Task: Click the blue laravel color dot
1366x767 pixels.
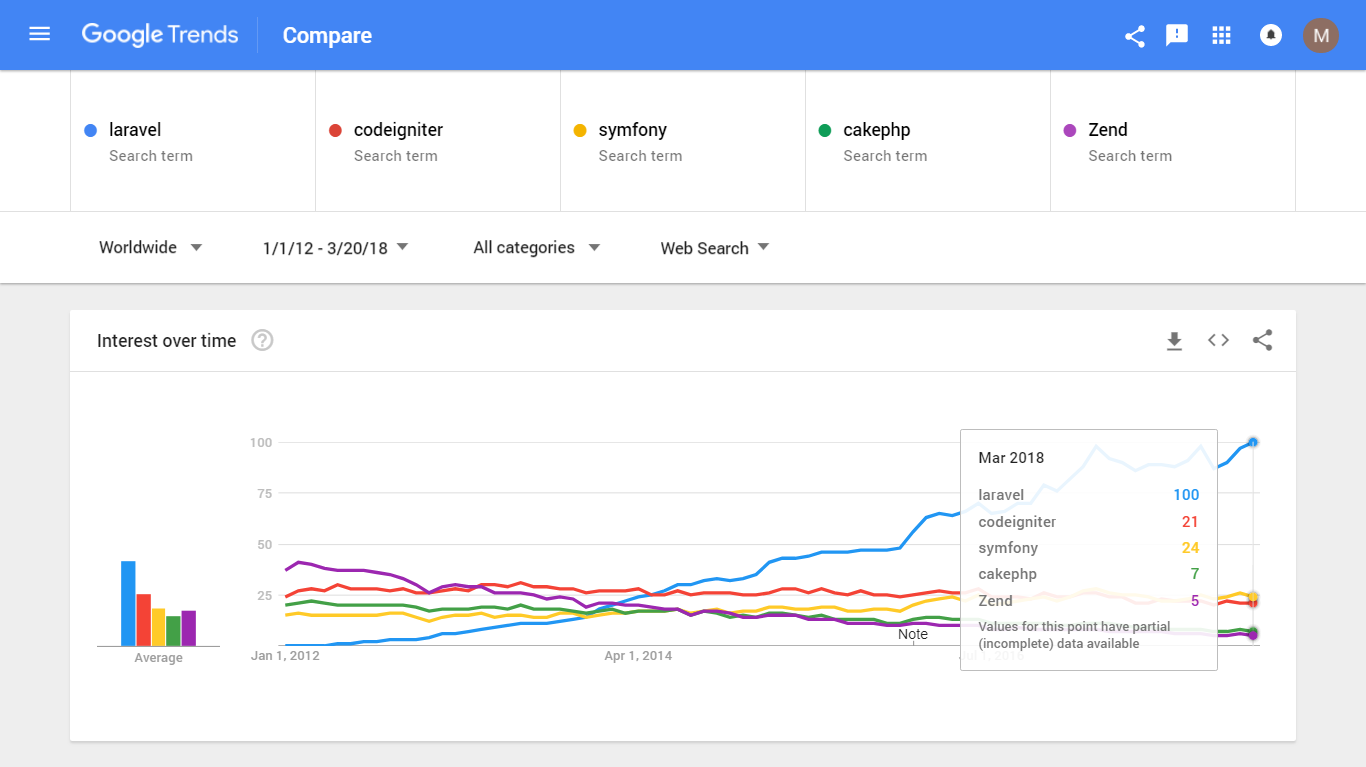Action: 91,130
